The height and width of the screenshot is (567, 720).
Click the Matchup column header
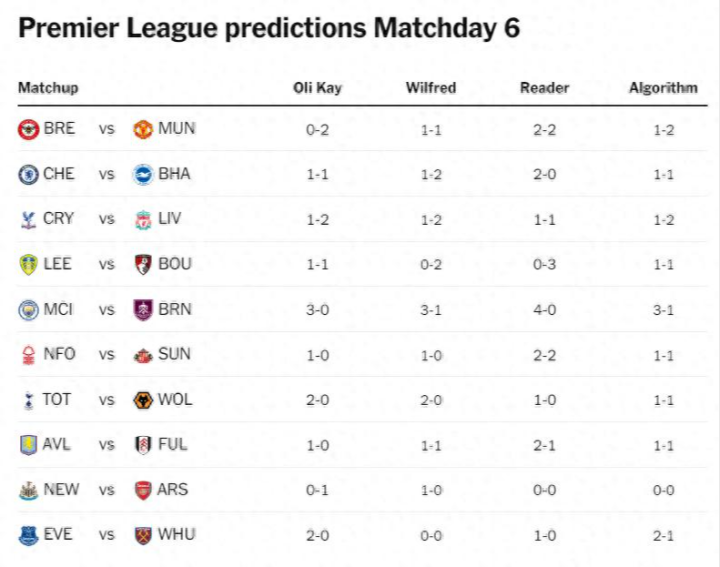(48, 88)
